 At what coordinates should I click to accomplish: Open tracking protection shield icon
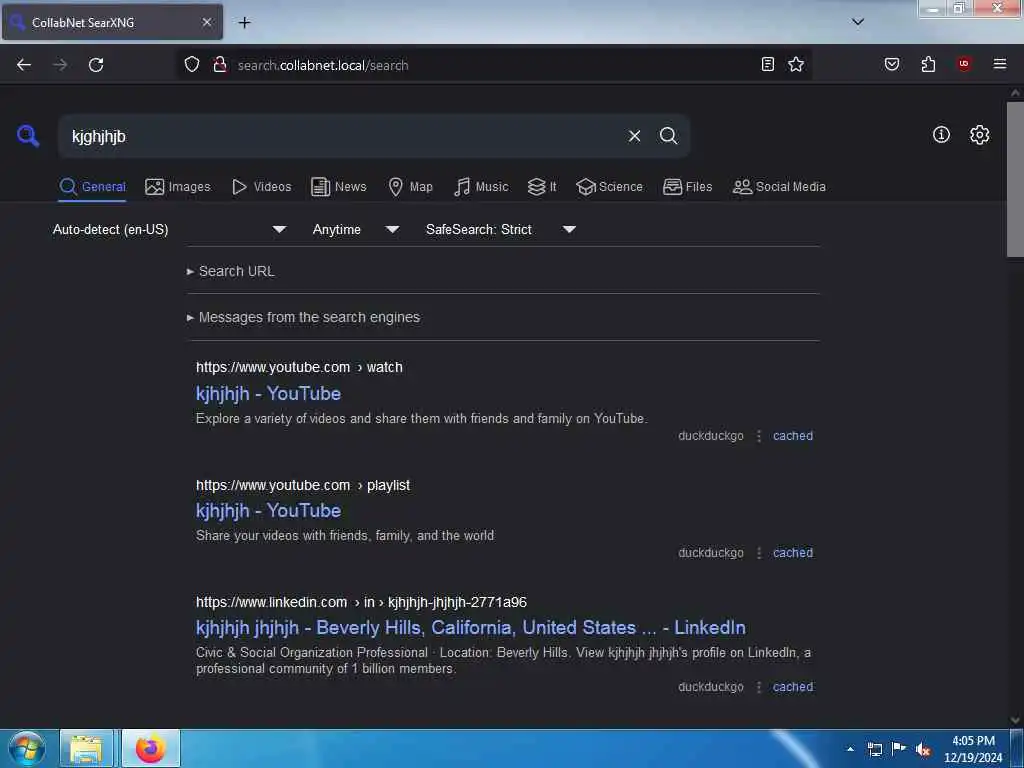tap(191, 65)
